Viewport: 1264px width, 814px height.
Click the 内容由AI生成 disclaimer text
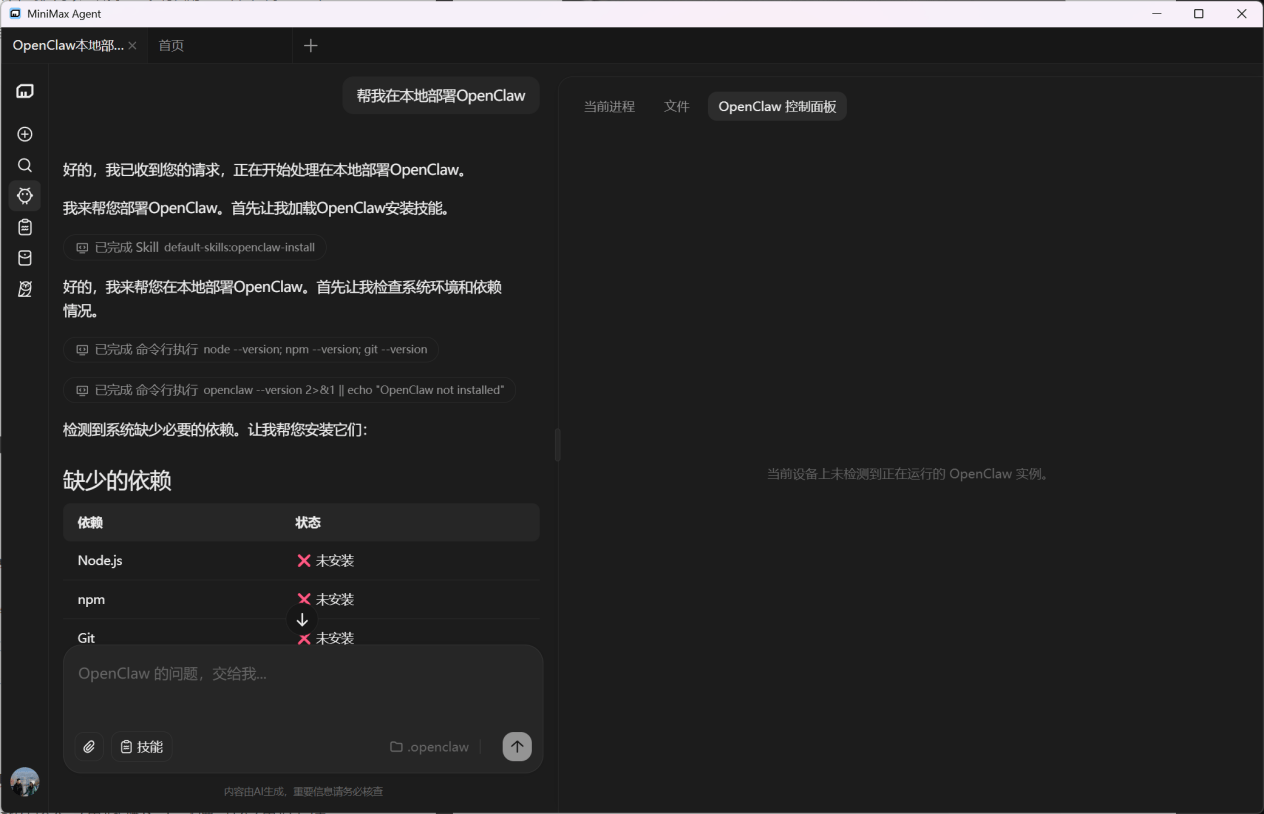click(x=303, y=791)
